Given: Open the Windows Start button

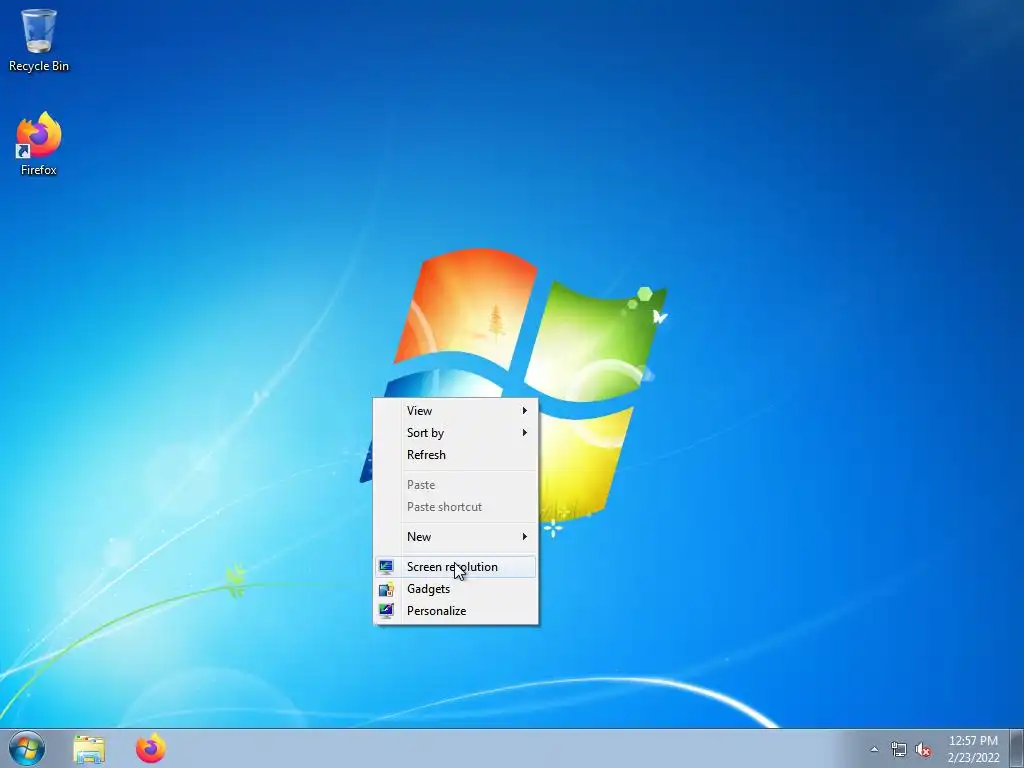Looking at the screenshot, I should point(27,748).
